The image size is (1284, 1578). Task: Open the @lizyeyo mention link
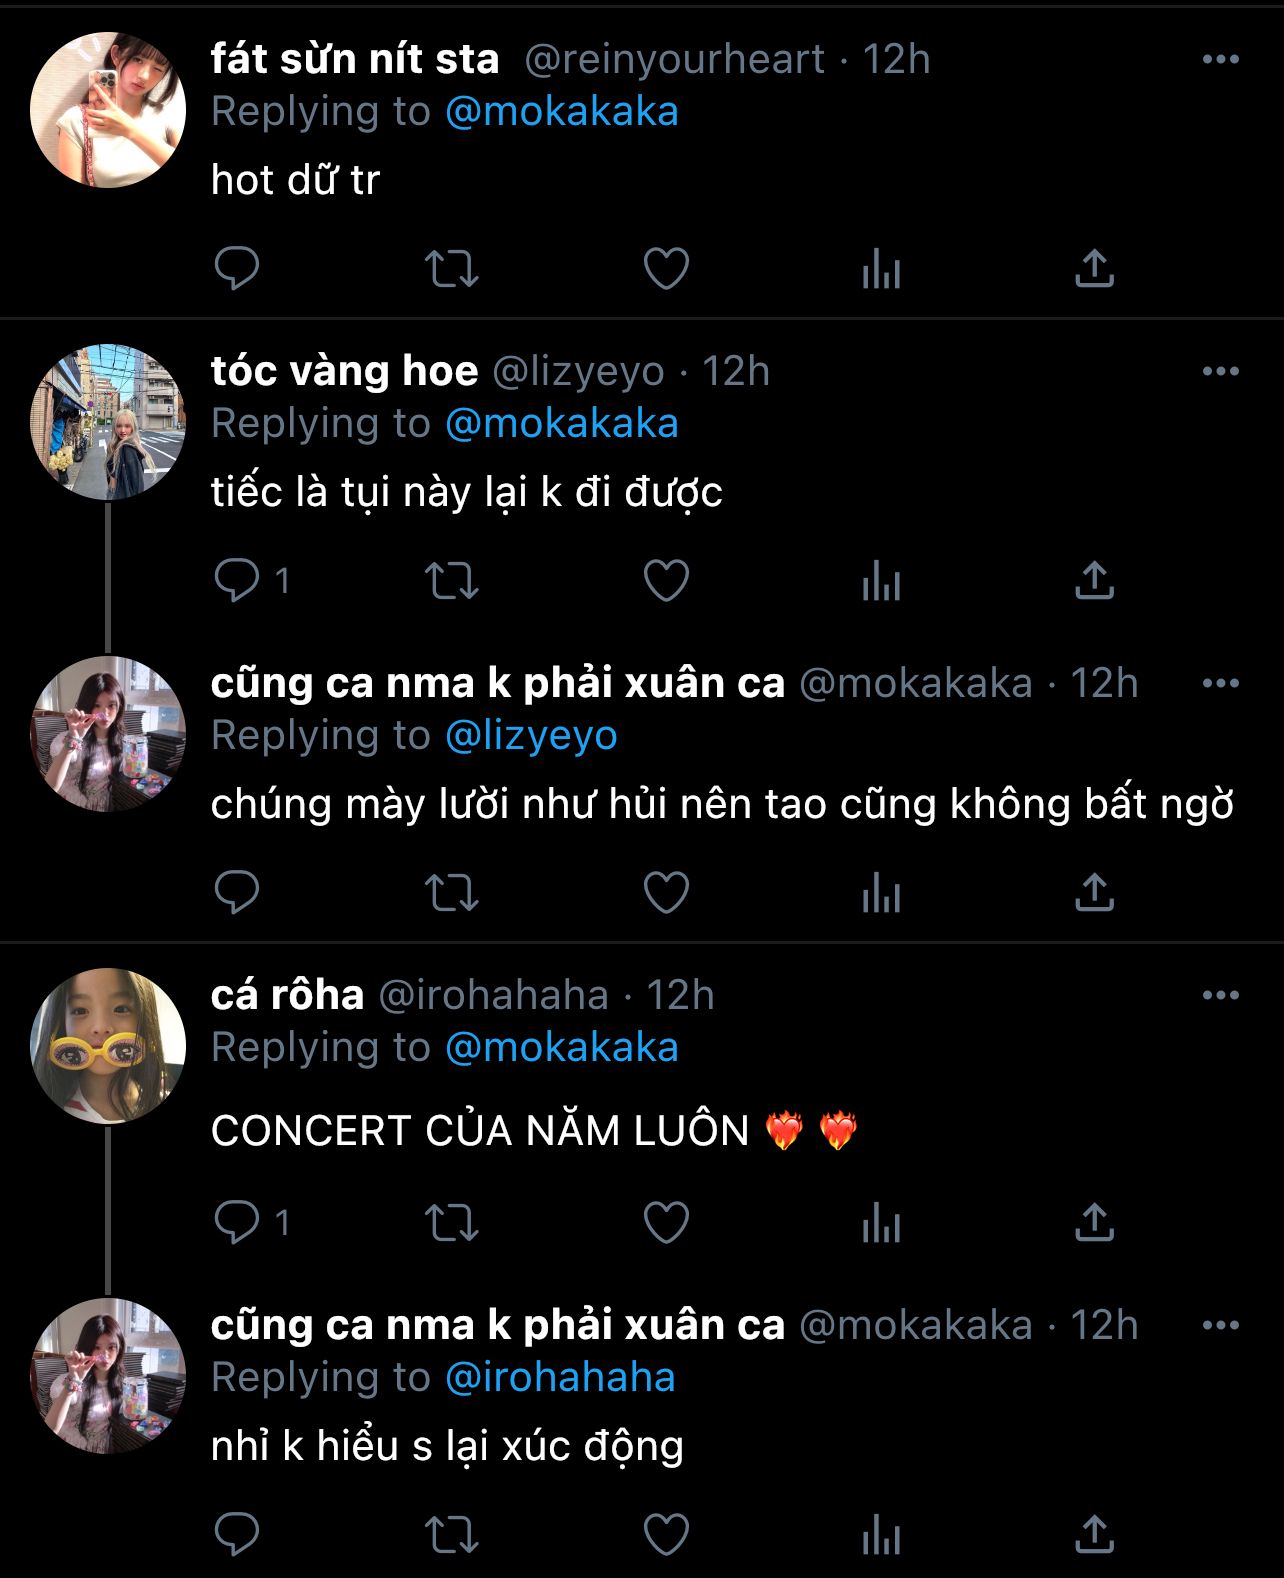530,736
